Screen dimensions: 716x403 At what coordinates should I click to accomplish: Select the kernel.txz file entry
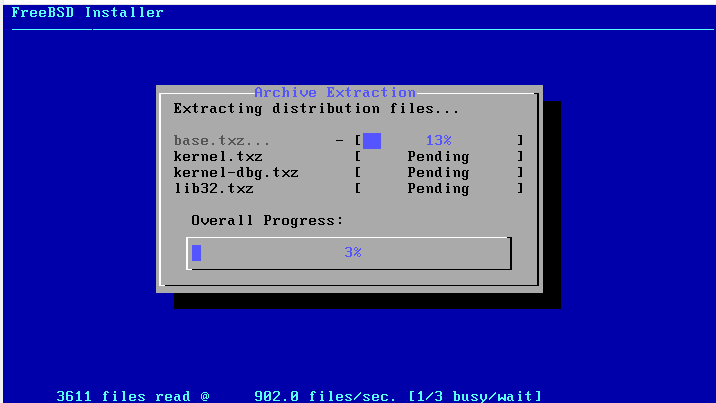coord(218,157)
